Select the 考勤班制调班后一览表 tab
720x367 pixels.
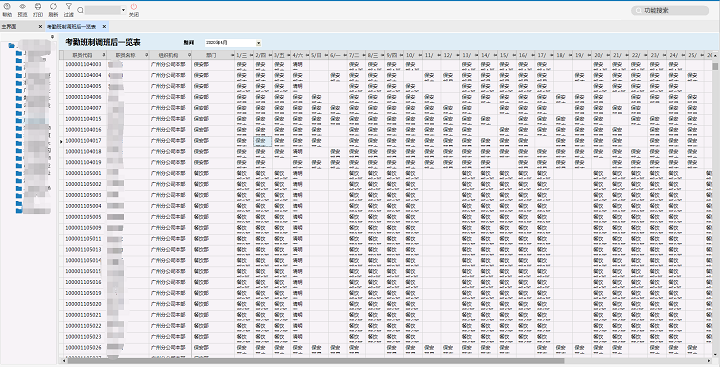pos(71,27)
